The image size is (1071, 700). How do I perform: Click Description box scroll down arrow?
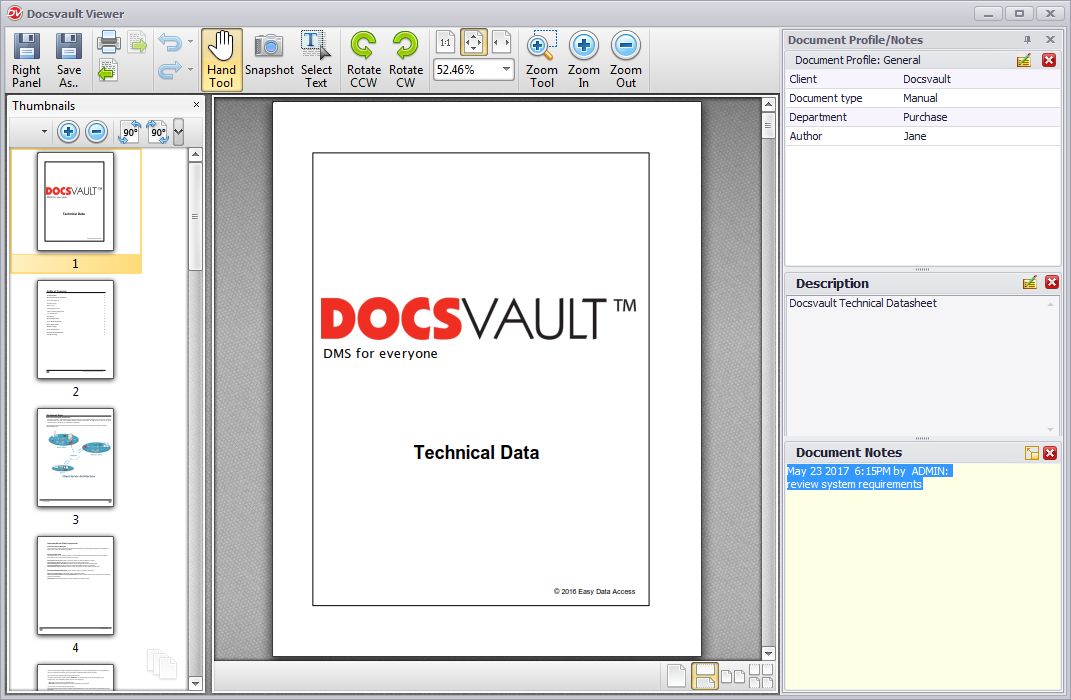pyautogui.click(x=1051, y=430)
